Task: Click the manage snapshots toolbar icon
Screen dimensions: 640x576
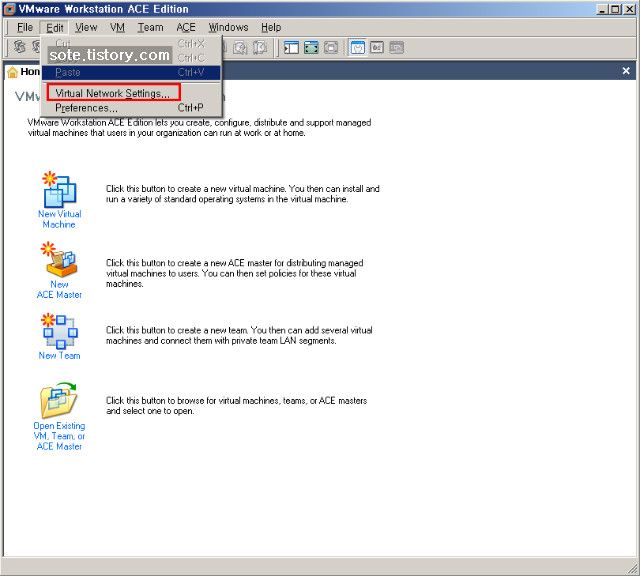Action: (x=260, y=48)
